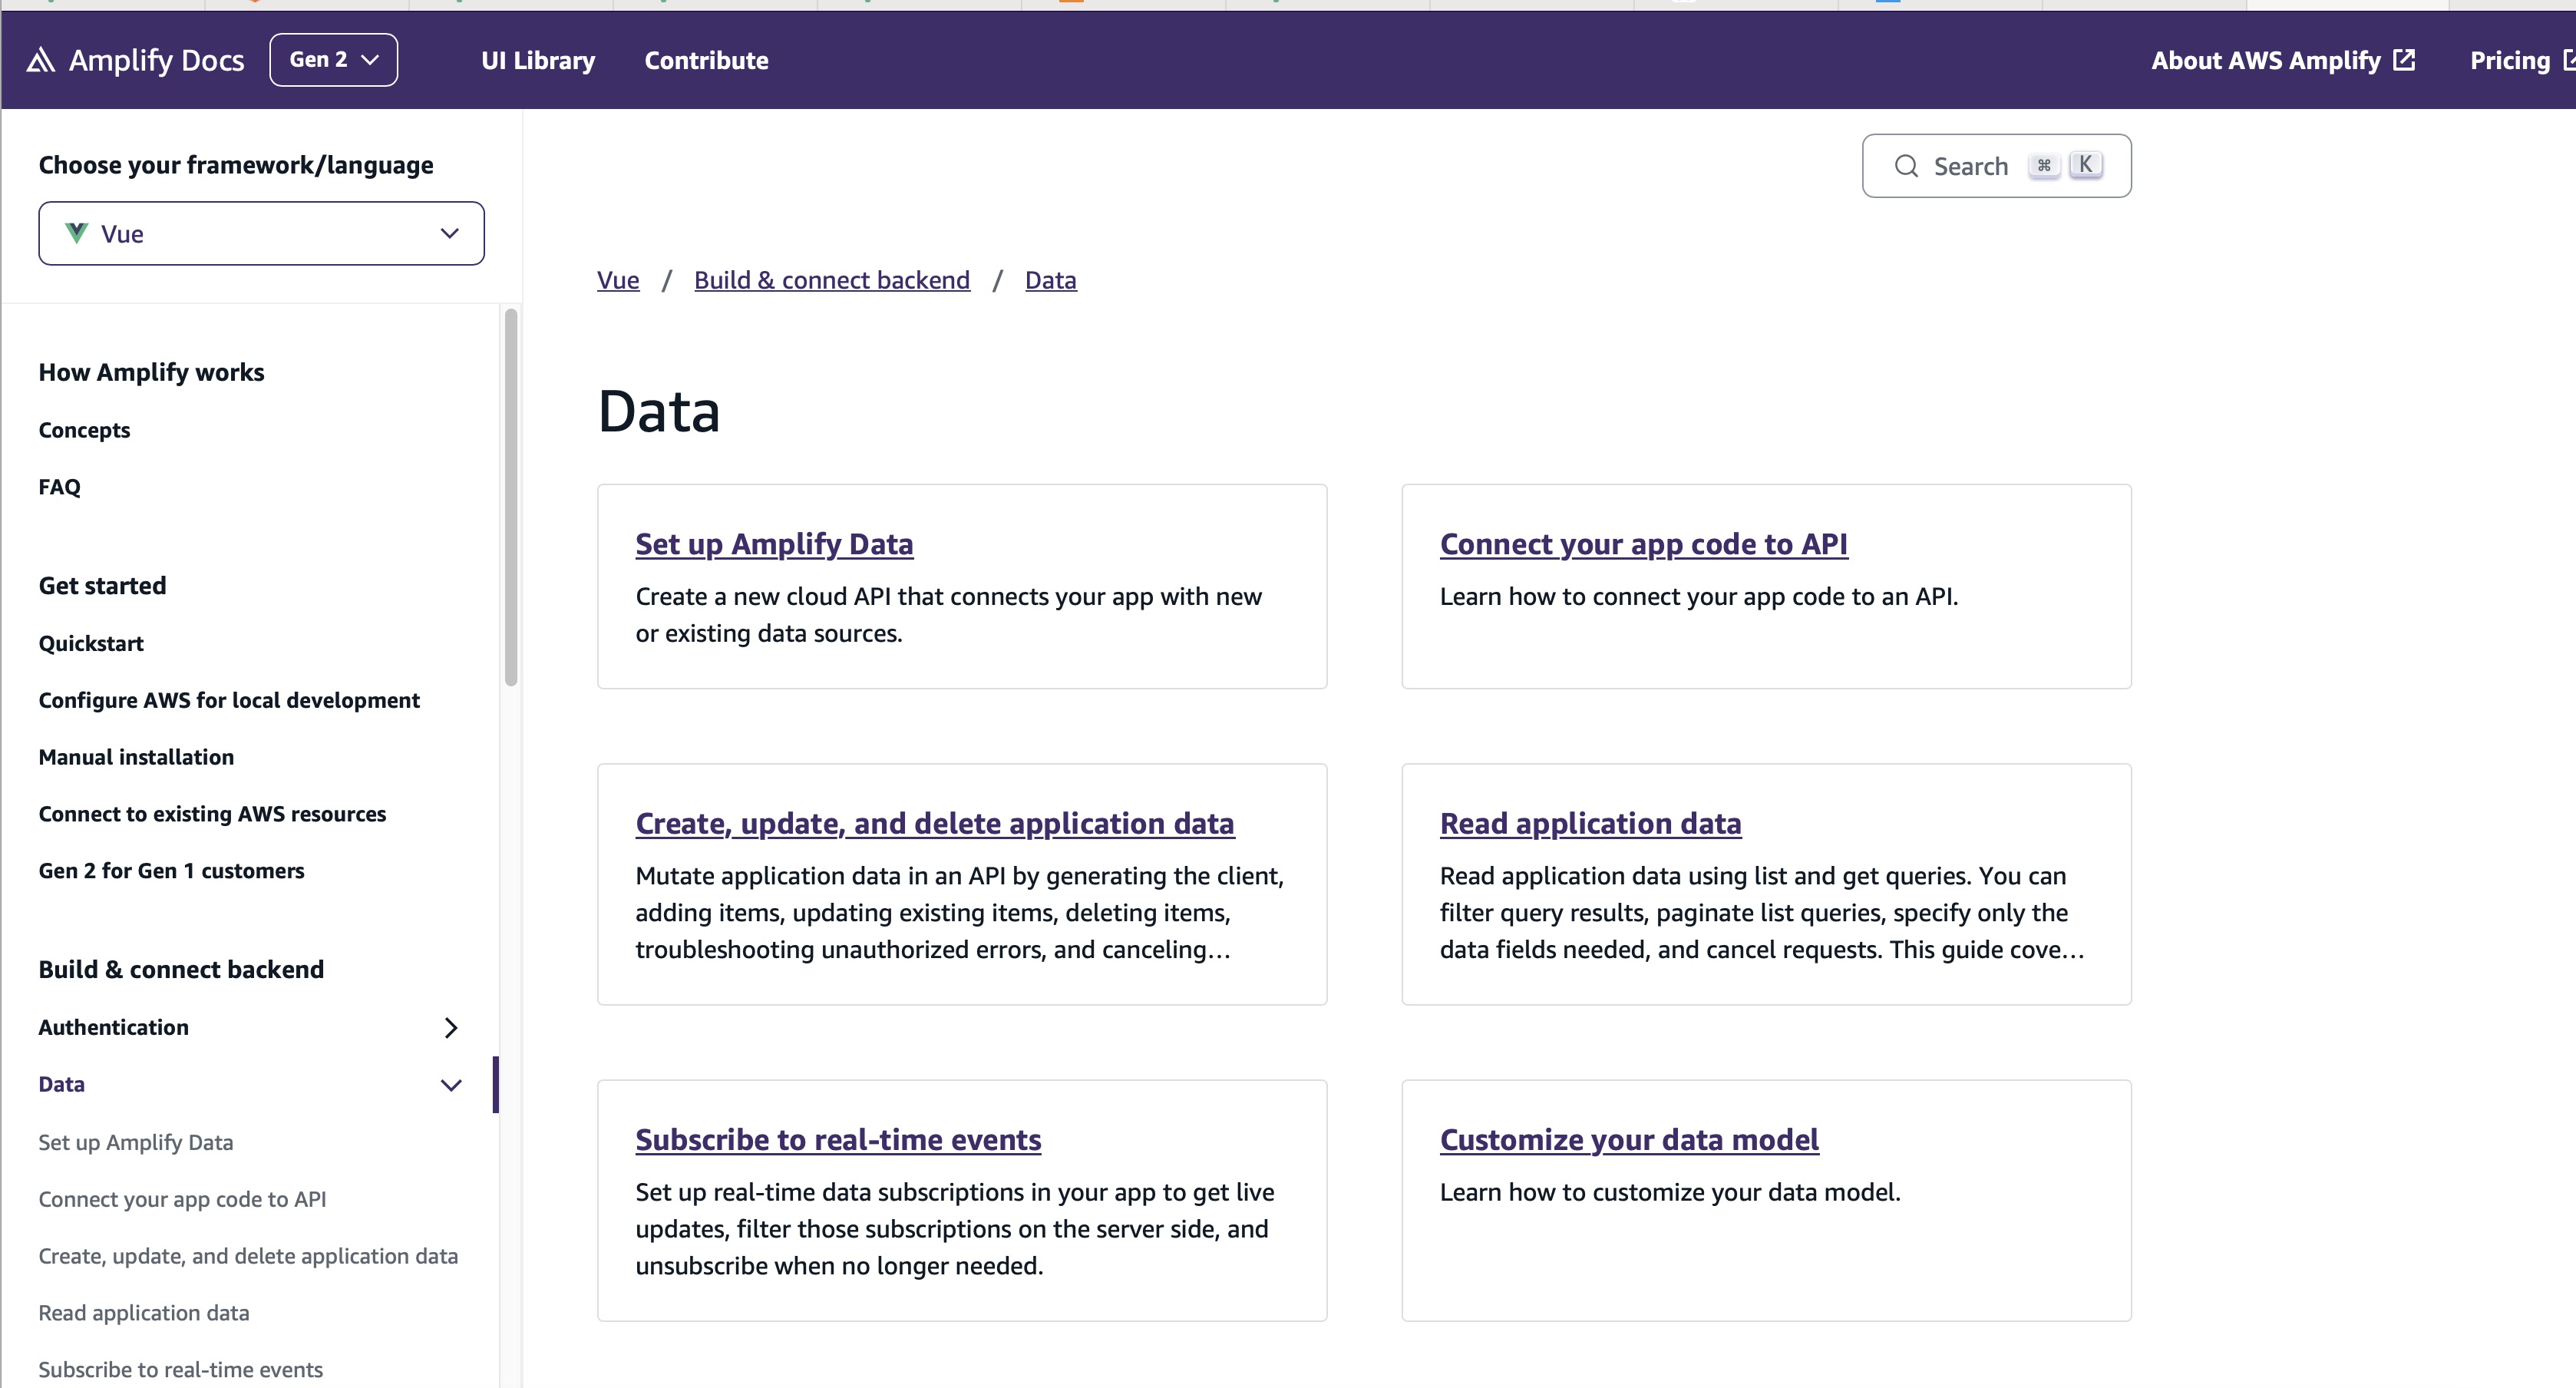This screenshot has height=1388, width=2576.
Task: Open the Gen 2 version dropdown
Action: point(333,60)
